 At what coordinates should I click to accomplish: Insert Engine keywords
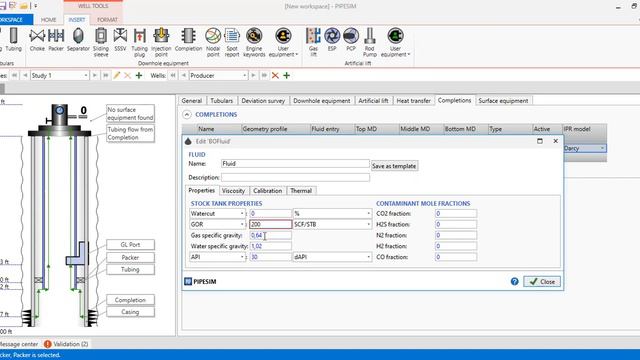point(254,42)
